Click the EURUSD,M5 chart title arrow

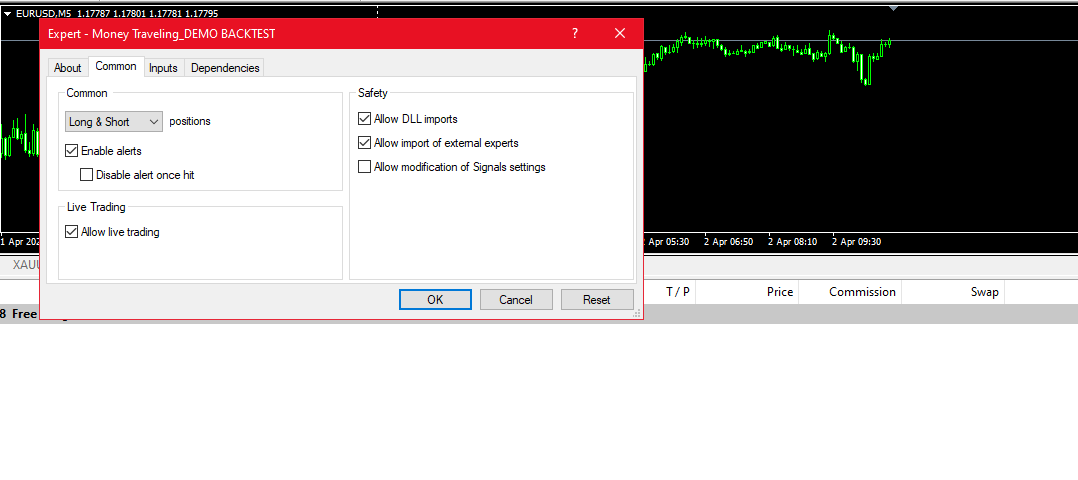click(7, 13)
